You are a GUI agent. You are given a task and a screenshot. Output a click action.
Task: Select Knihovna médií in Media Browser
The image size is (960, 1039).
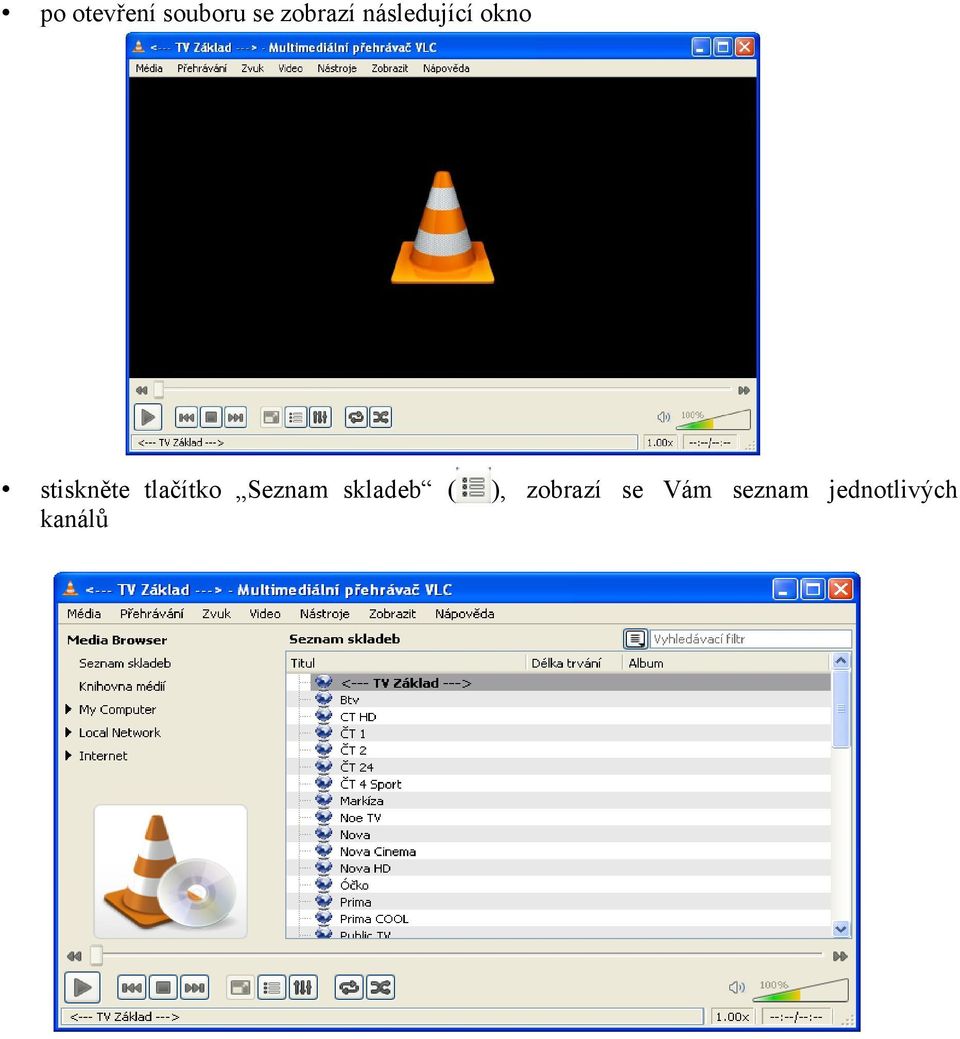coord(122,686)
